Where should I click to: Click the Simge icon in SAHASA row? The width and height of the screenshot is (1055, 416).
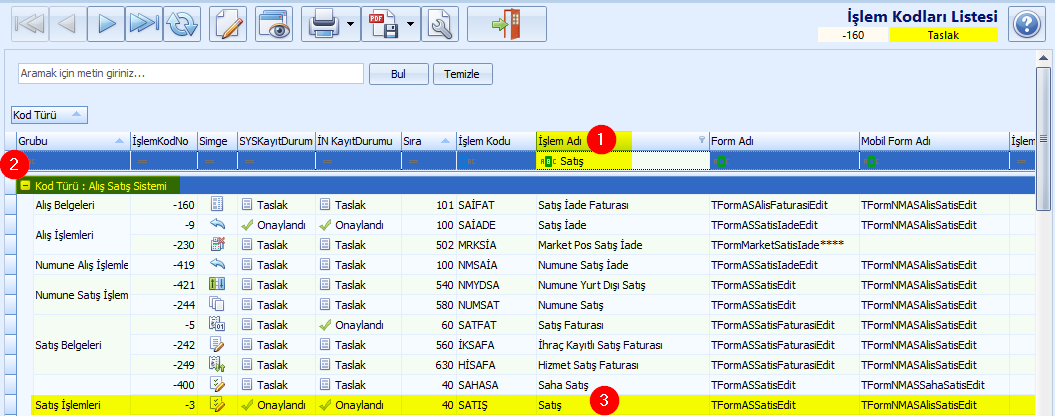click(x=217, y=386)
